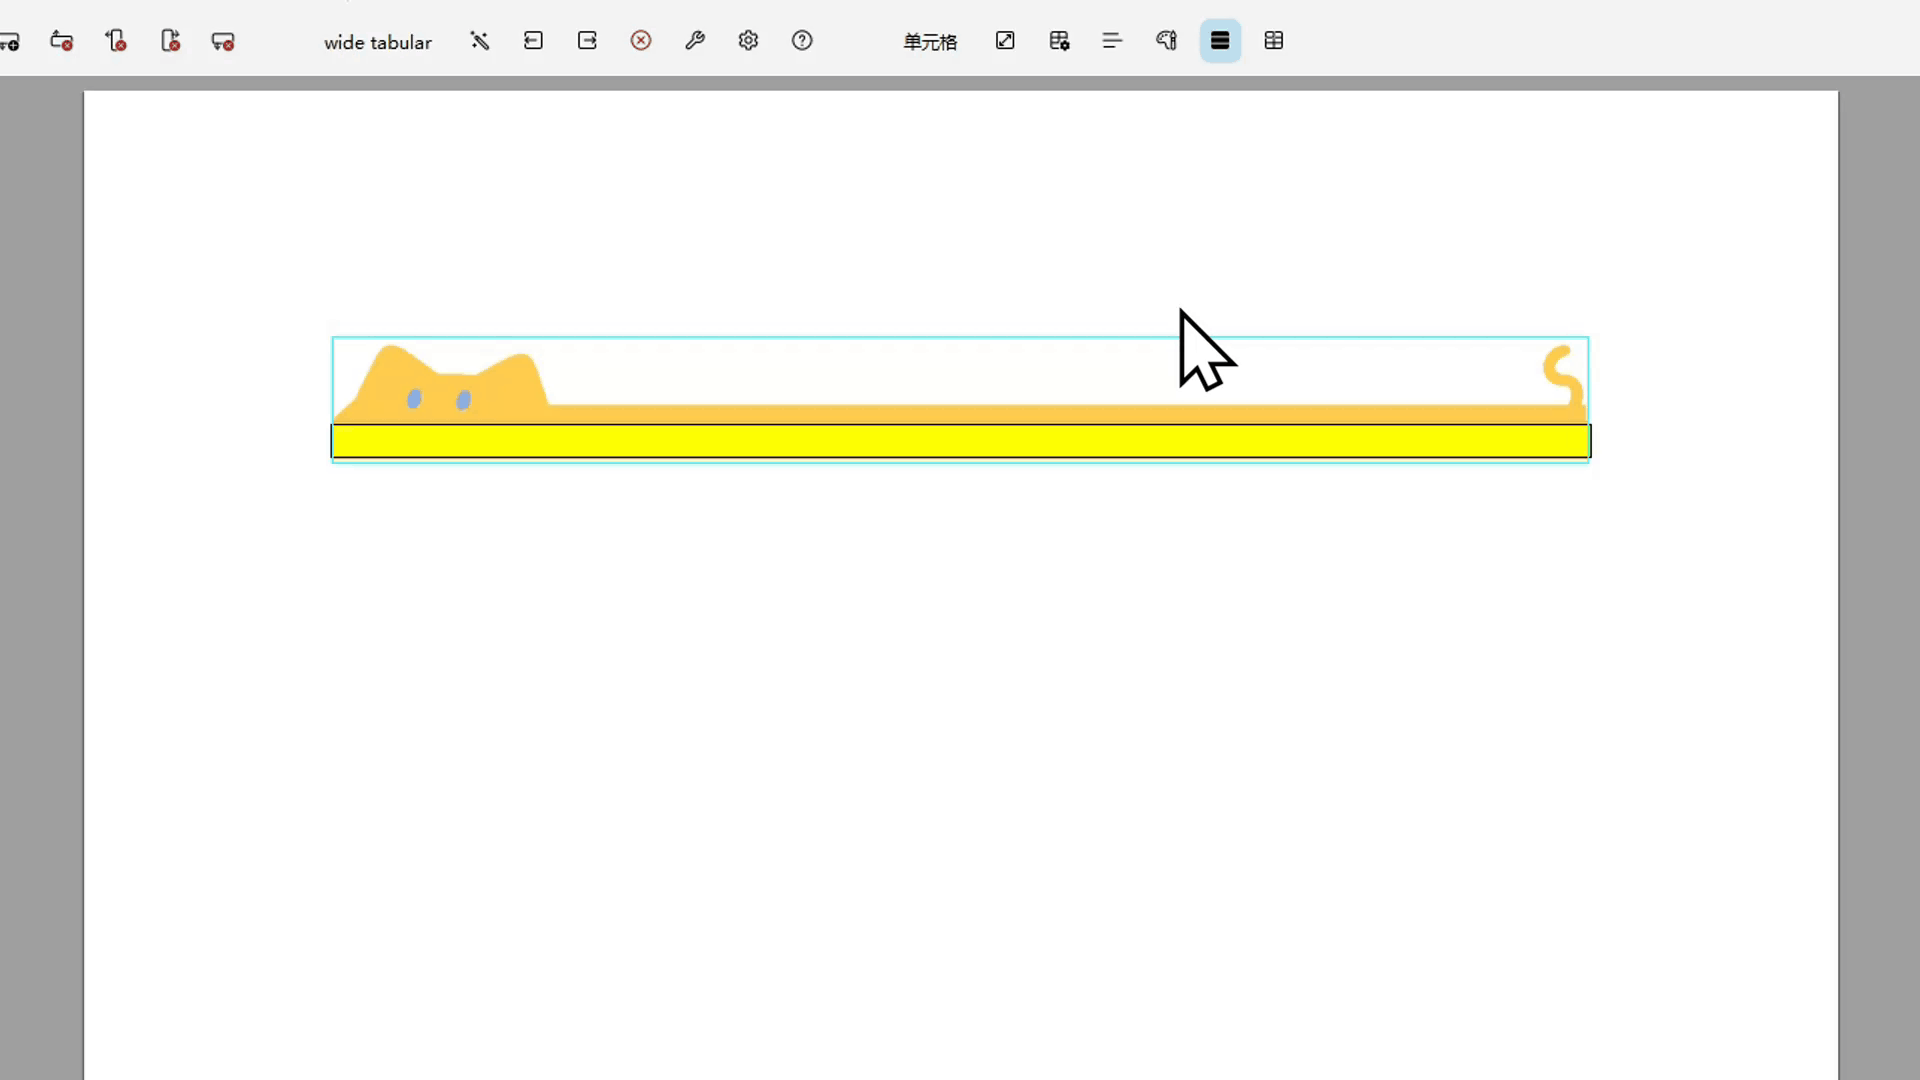This screenshot has height=1080, width=1920.
Task: Open the gear settings icon
Action: pyautogui.click(x=748, y=41)
